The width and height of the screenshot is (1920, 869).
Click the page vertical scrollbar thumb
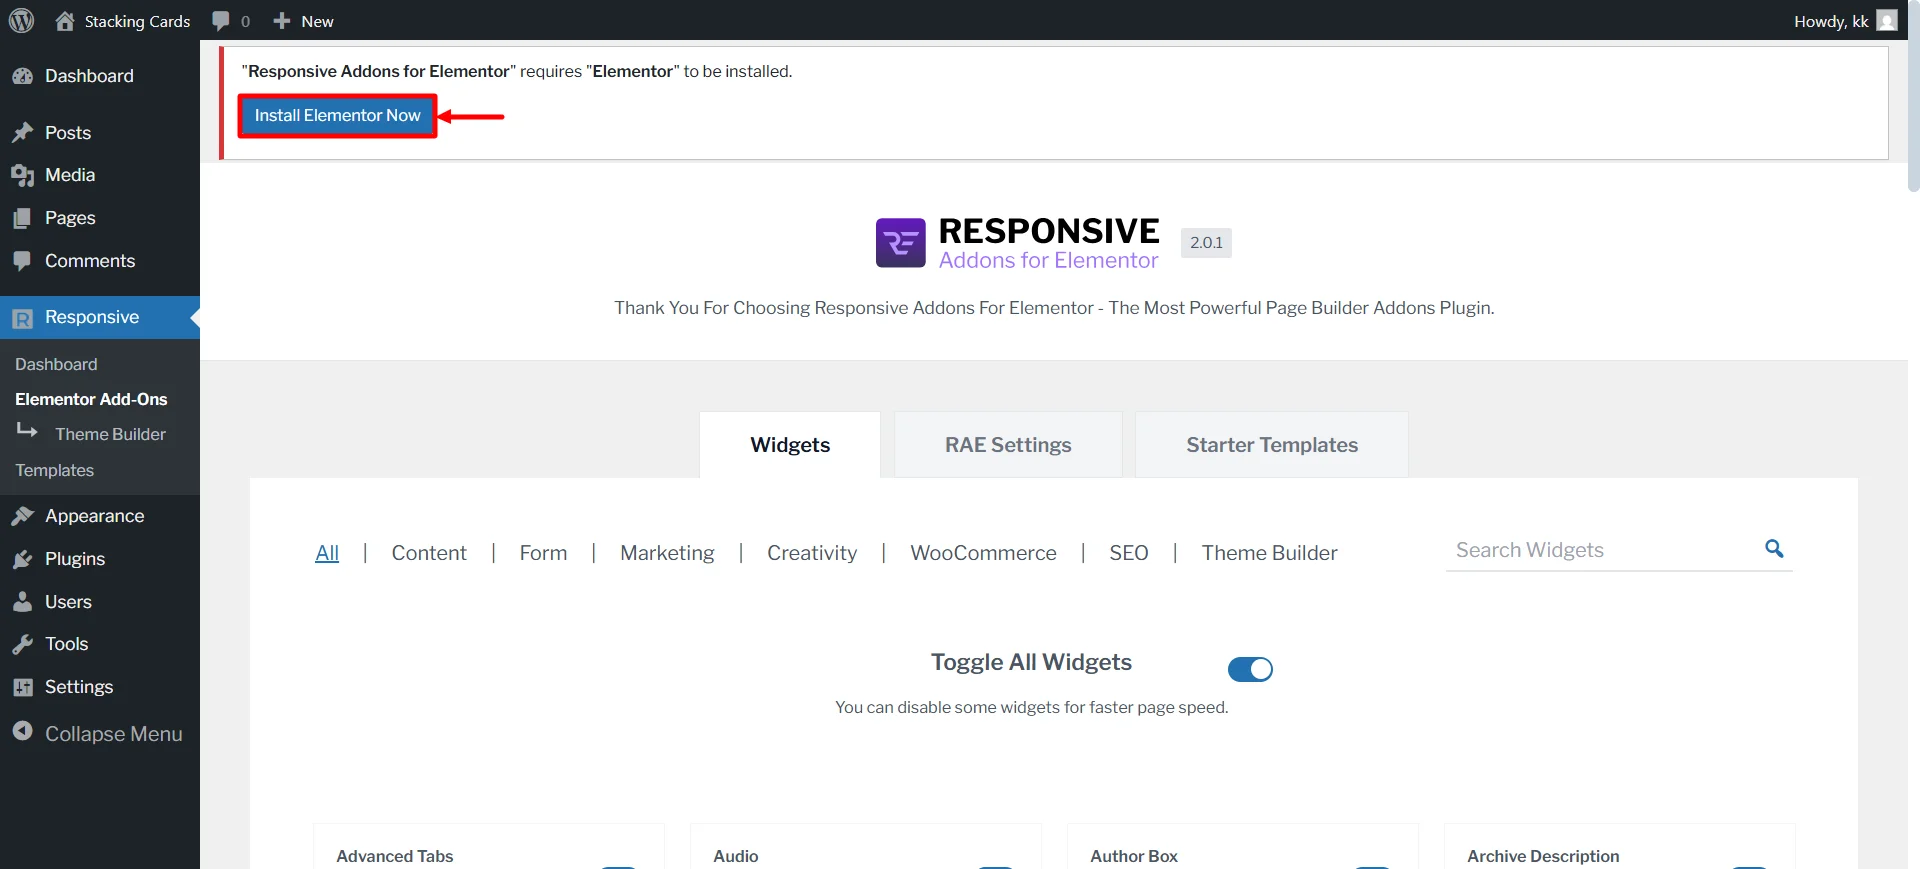click(x=1914, y=96)
